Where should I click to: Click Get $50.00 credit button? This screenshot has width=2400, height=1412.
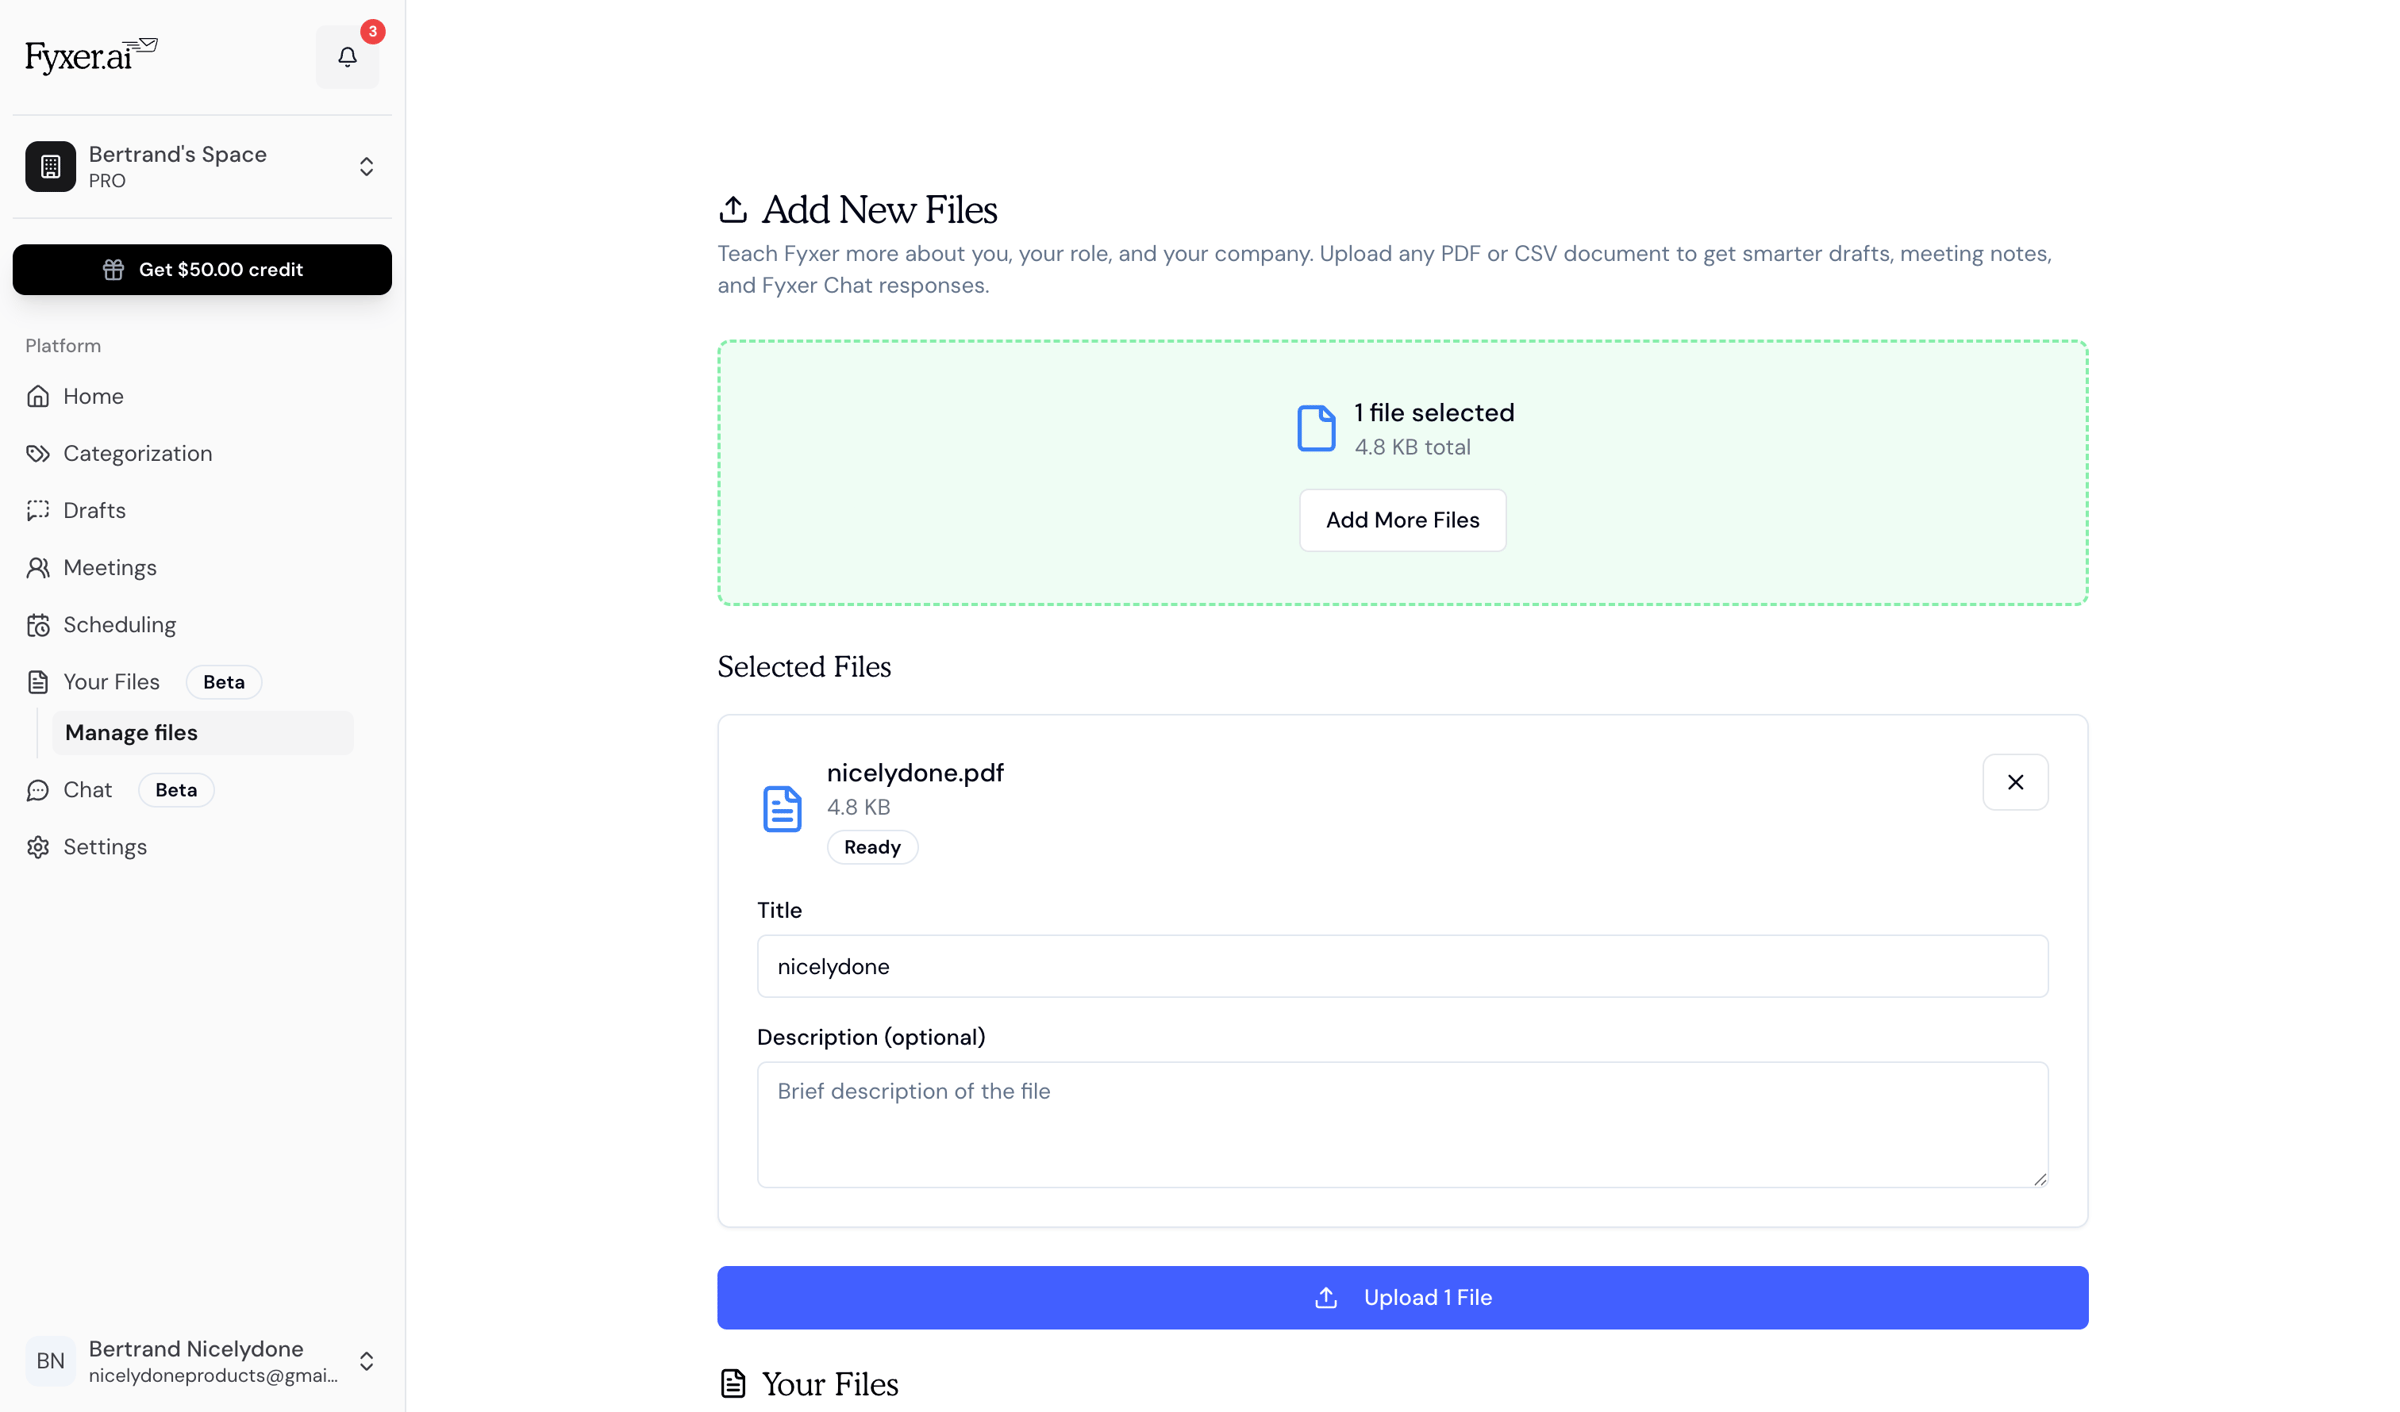tap(202, 269)
